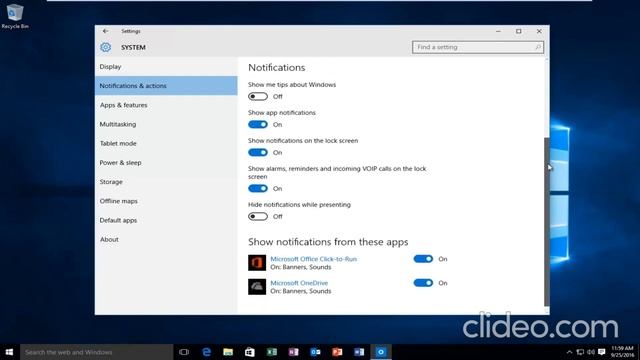This screenshot has height=360, width=640.
Task: Open Tablet mode settings
Action: (x=166, y=143)
